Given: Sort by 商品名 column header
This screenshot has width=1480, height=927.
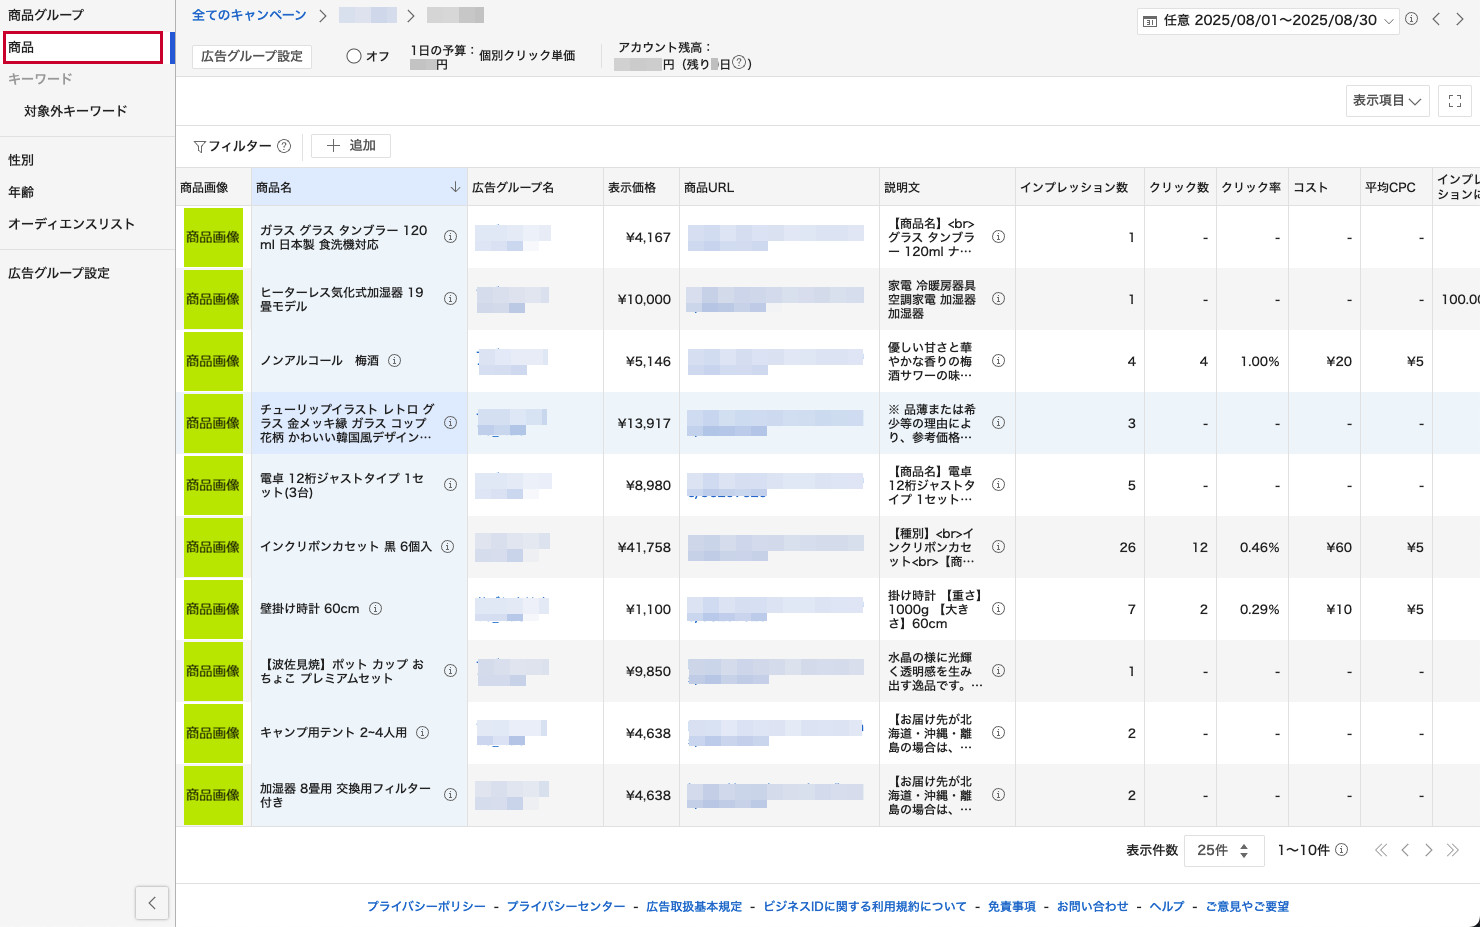Looking at the screenshot, I should coord(359,187).
